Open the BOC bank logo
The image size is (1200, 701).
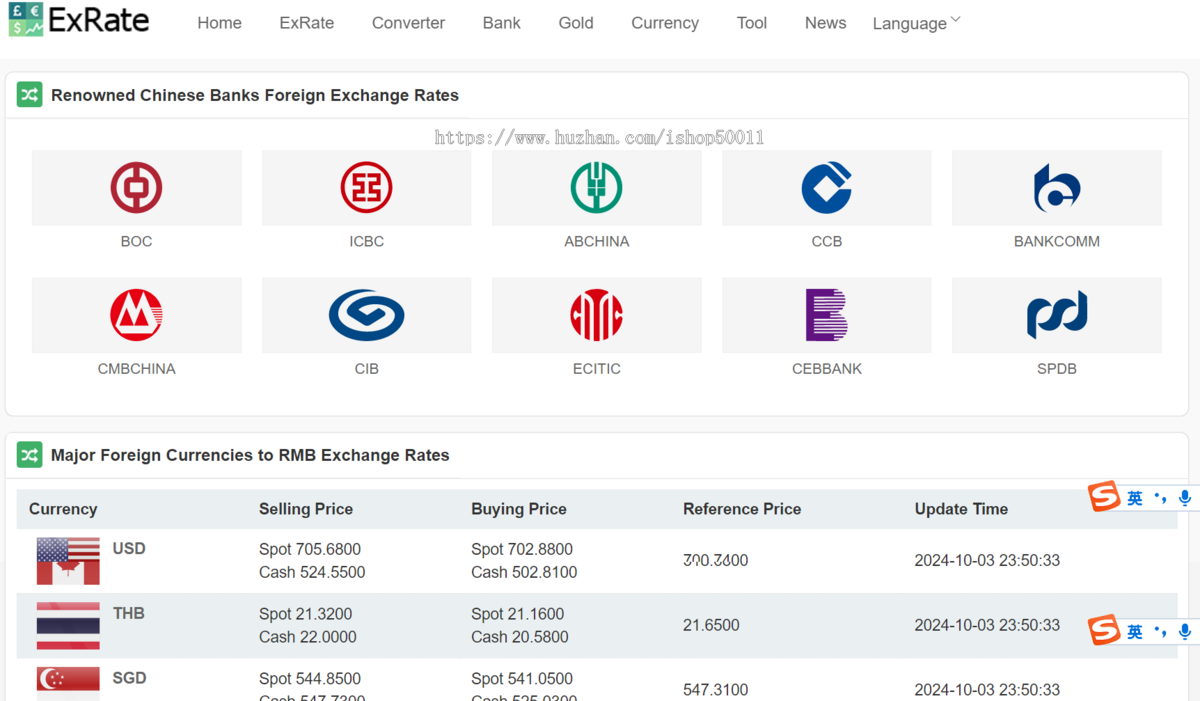(136, 188)
